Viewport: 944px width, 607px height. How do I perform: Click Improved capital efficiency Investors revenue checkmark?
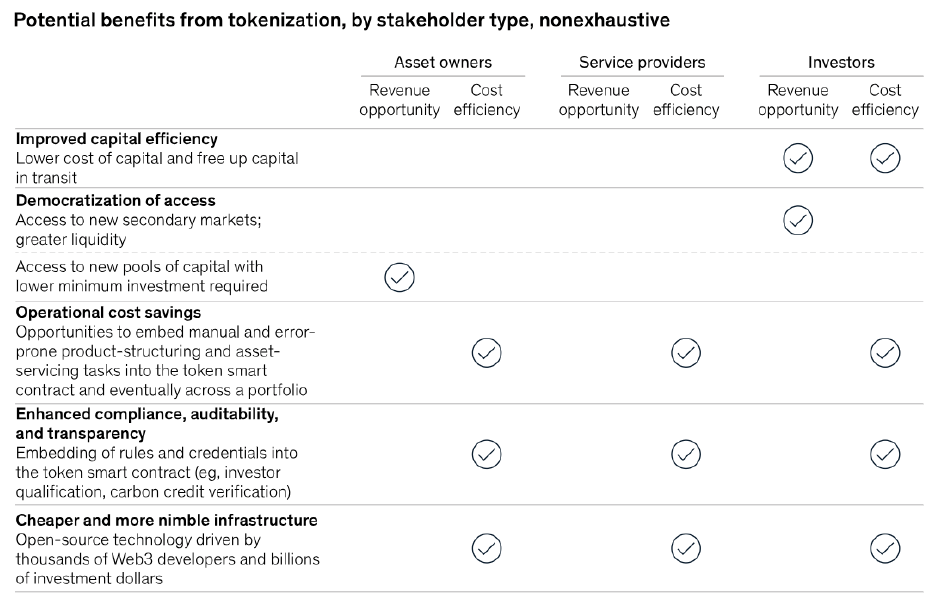(798, 158)
